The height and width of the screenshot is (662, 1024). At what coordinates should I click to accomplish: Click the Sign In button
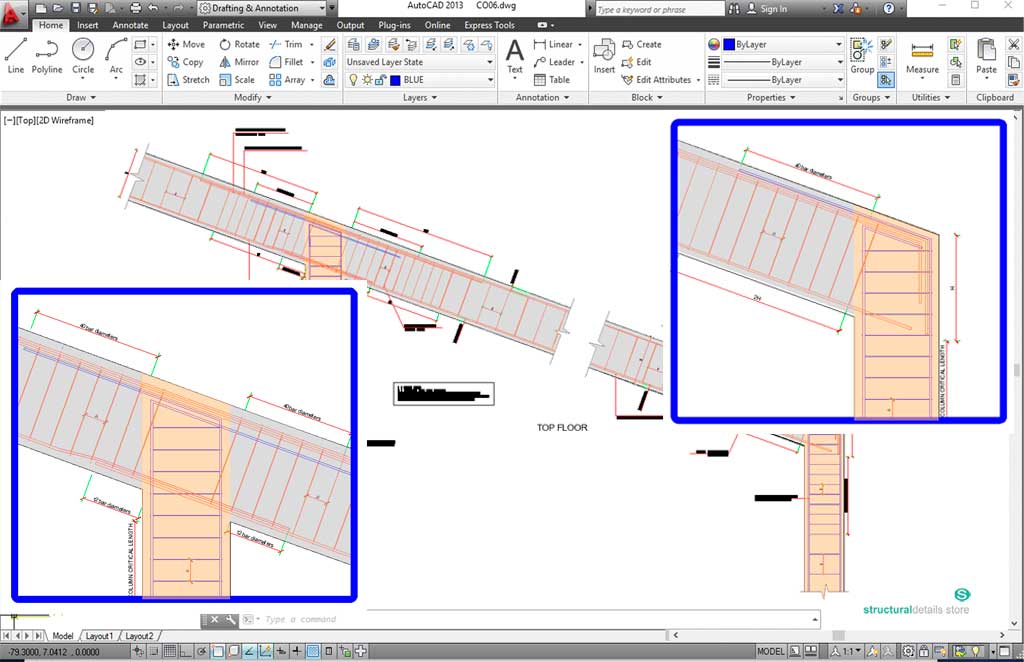(x=773, y=9)
